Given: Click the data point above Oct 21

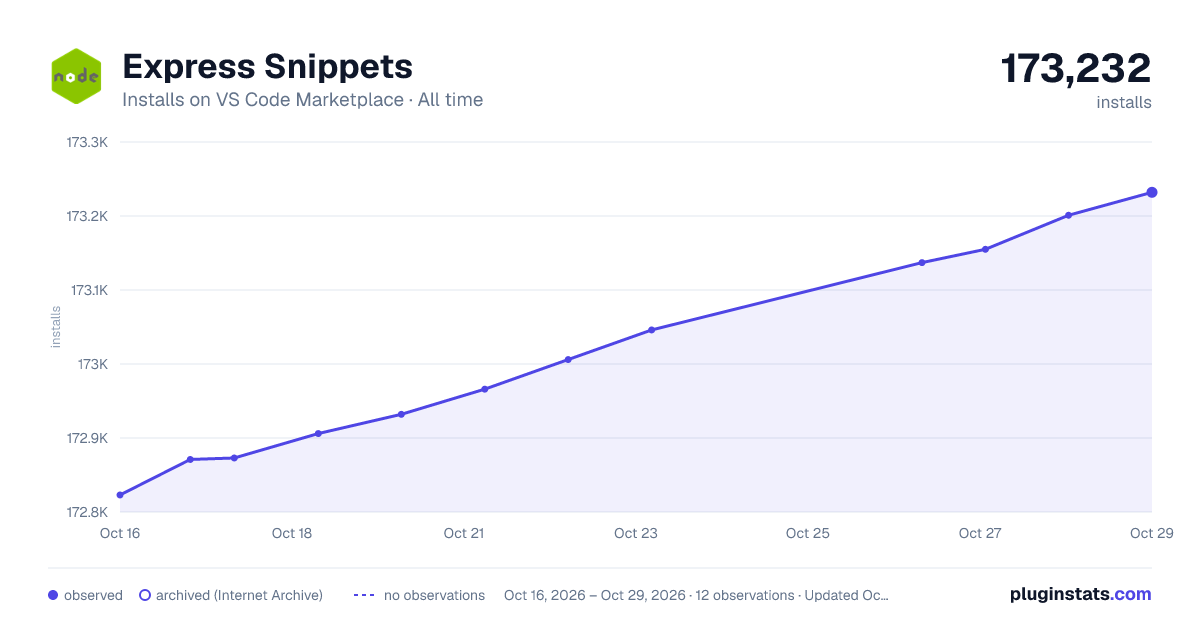Looking at the screenshot, I should (484, 389).
